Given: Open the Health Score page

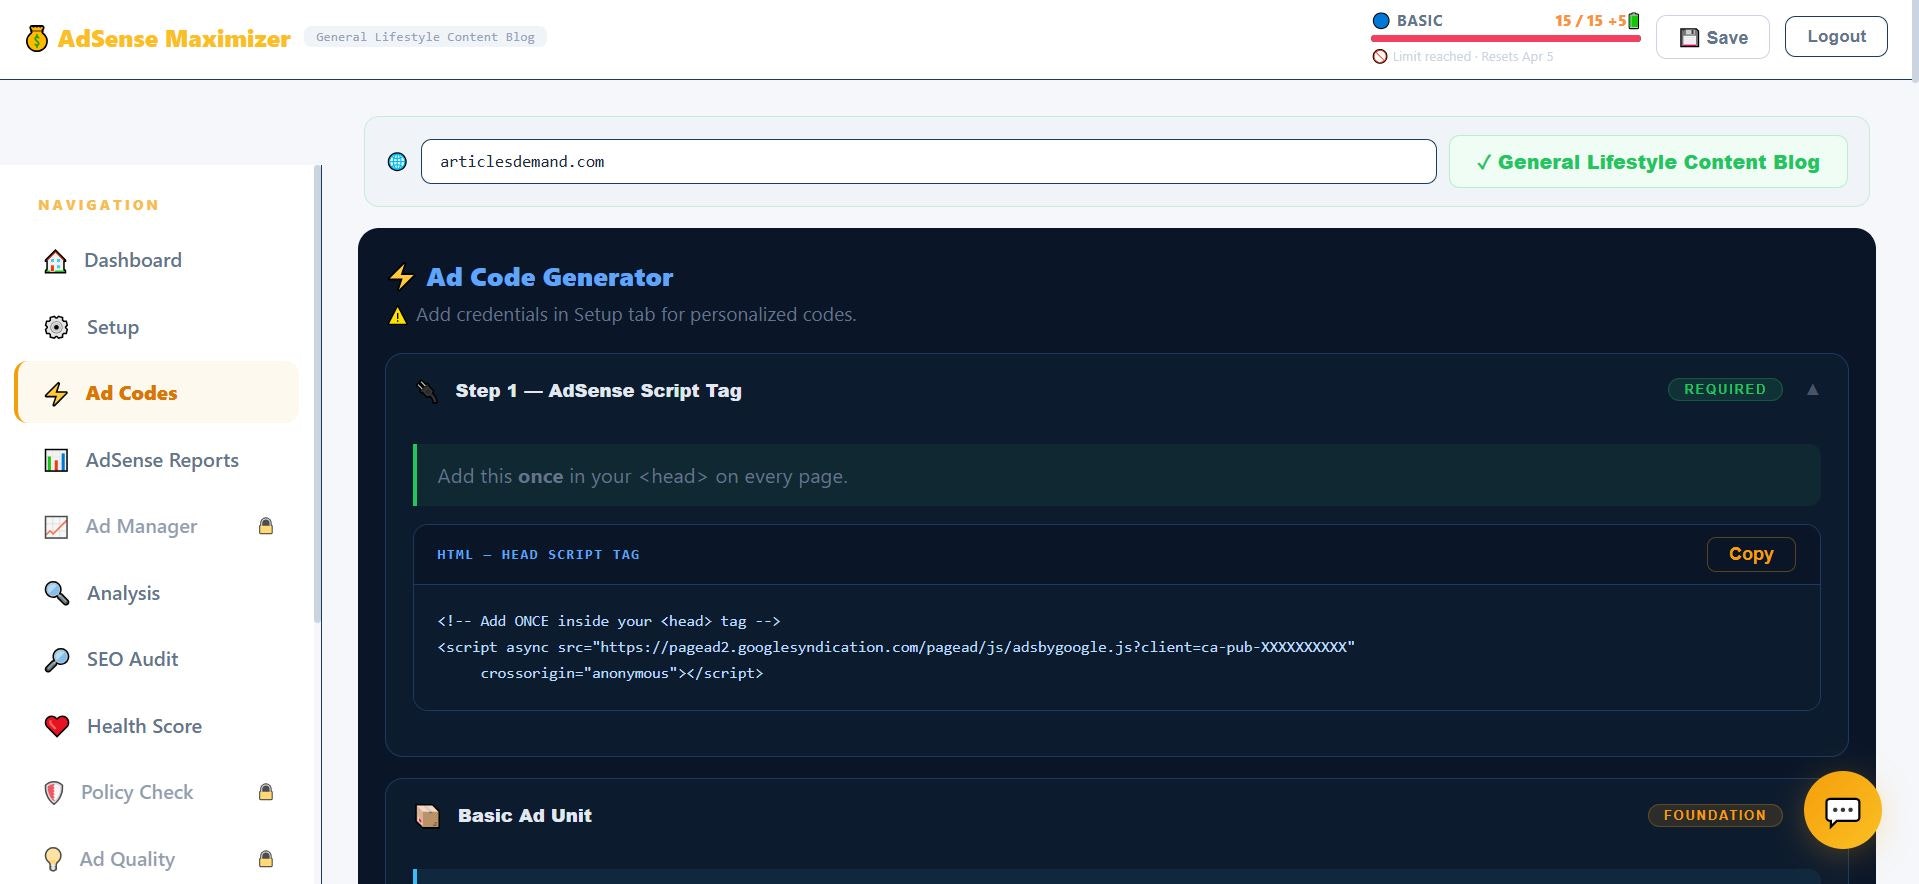Looking at the screenshot, I should 156,726.
